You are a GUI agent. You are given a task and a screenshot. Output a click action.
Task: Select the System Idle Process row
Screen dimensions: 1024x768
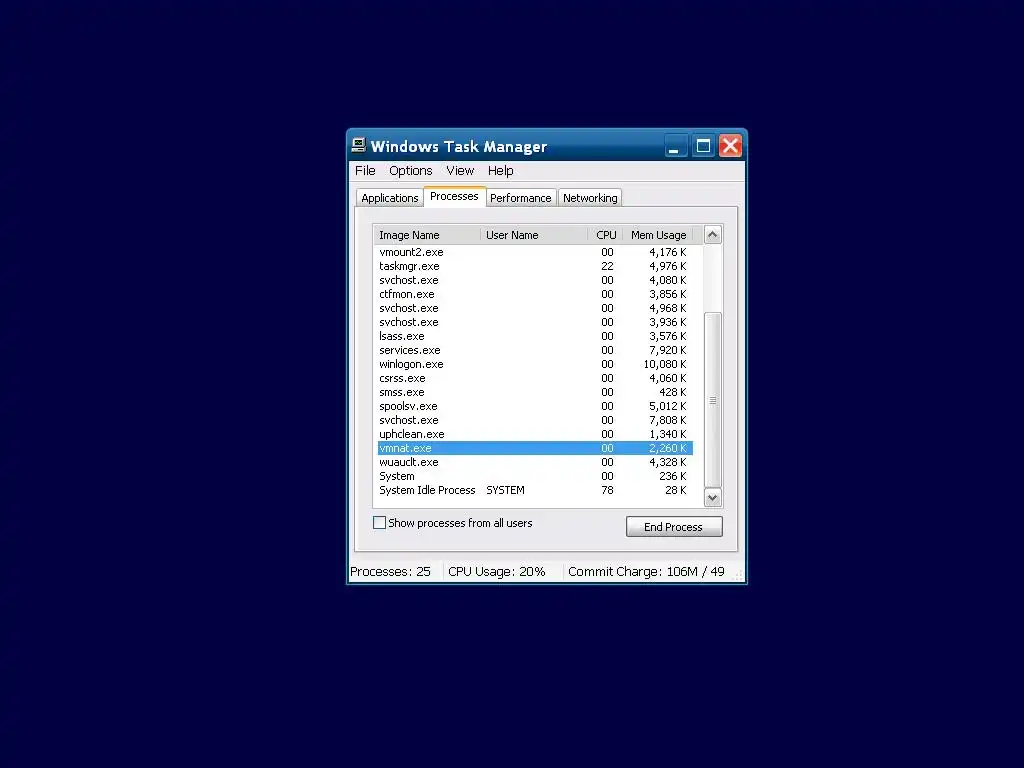coord(535,490)
